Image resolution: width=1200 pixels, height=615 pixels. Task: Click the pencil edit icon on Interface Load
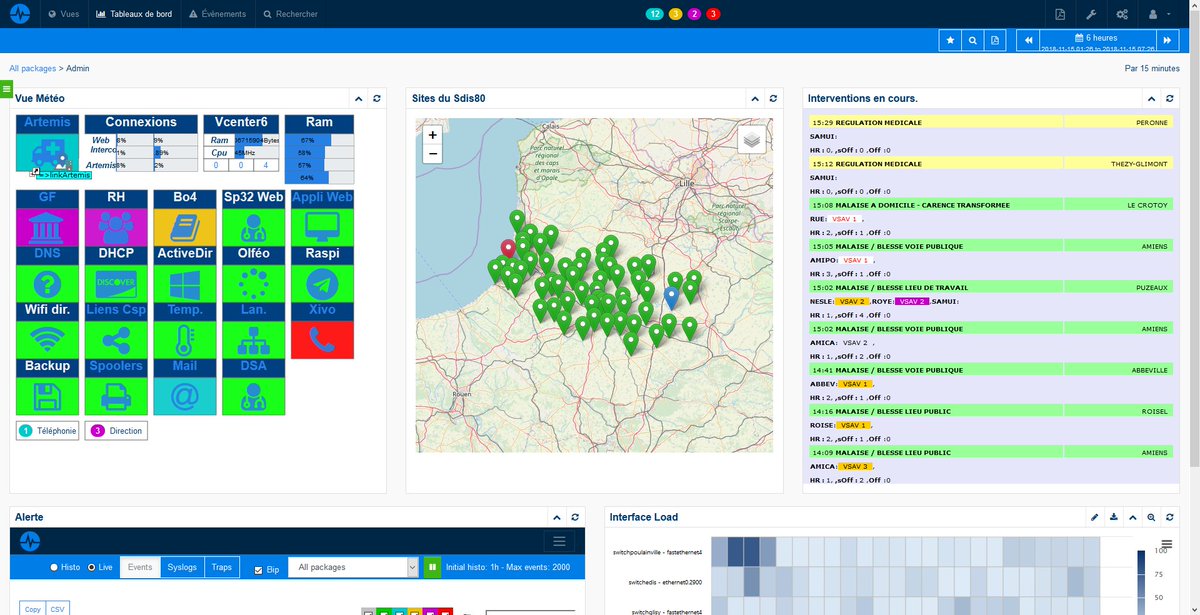pyautogui.click(x=1094, y=517)
